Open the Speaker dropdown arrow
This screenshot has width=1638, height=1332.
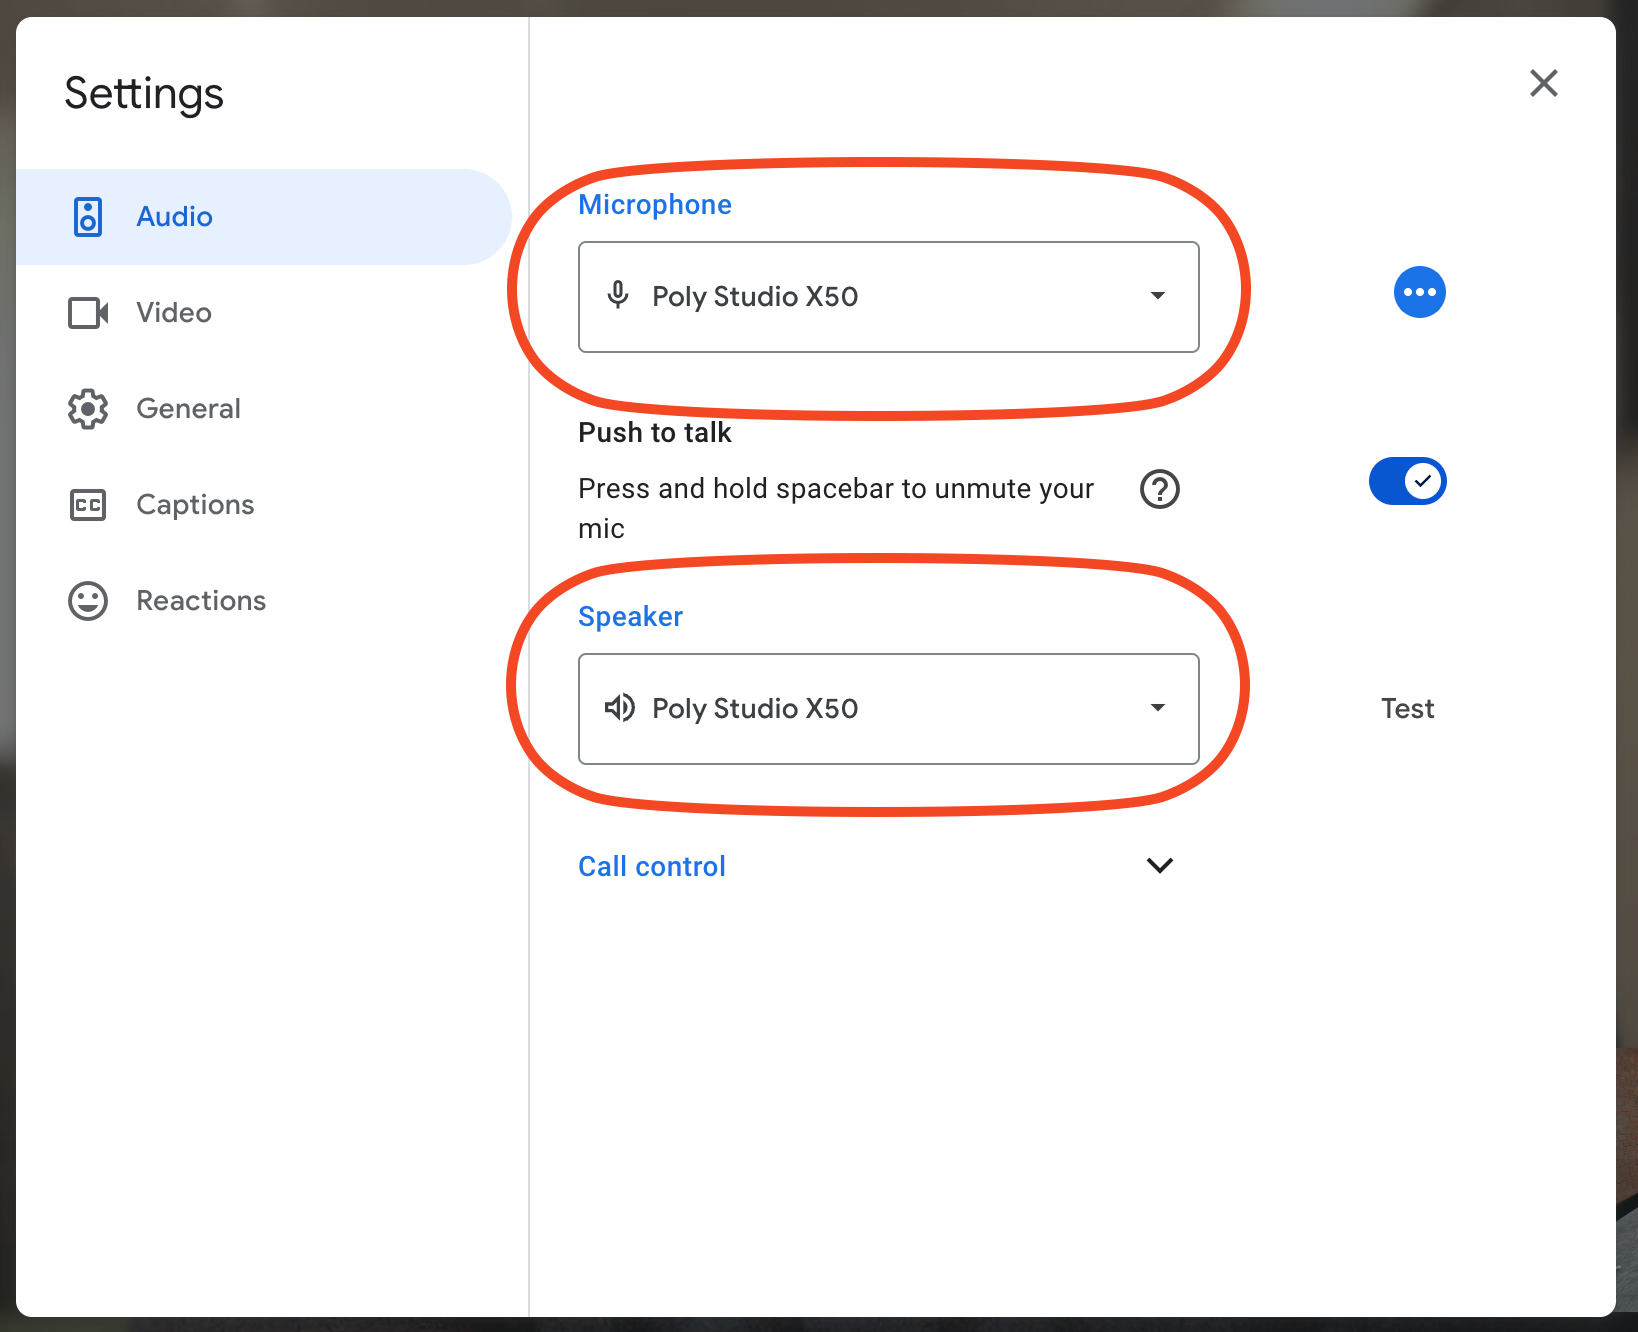tap(1158, 708)
